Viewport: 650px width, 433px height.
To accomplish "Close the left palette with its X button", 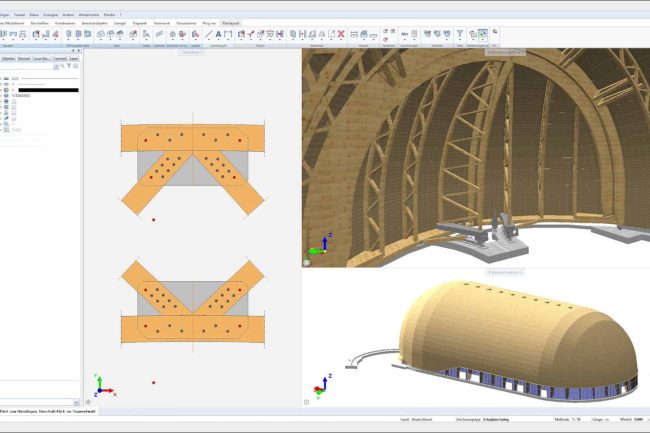I will 78,51.
